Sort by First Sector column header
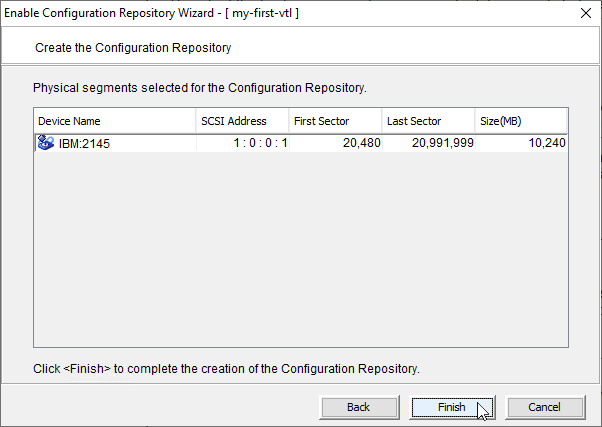This screenshot has height=427, width=602. click(x=335, y=121)
